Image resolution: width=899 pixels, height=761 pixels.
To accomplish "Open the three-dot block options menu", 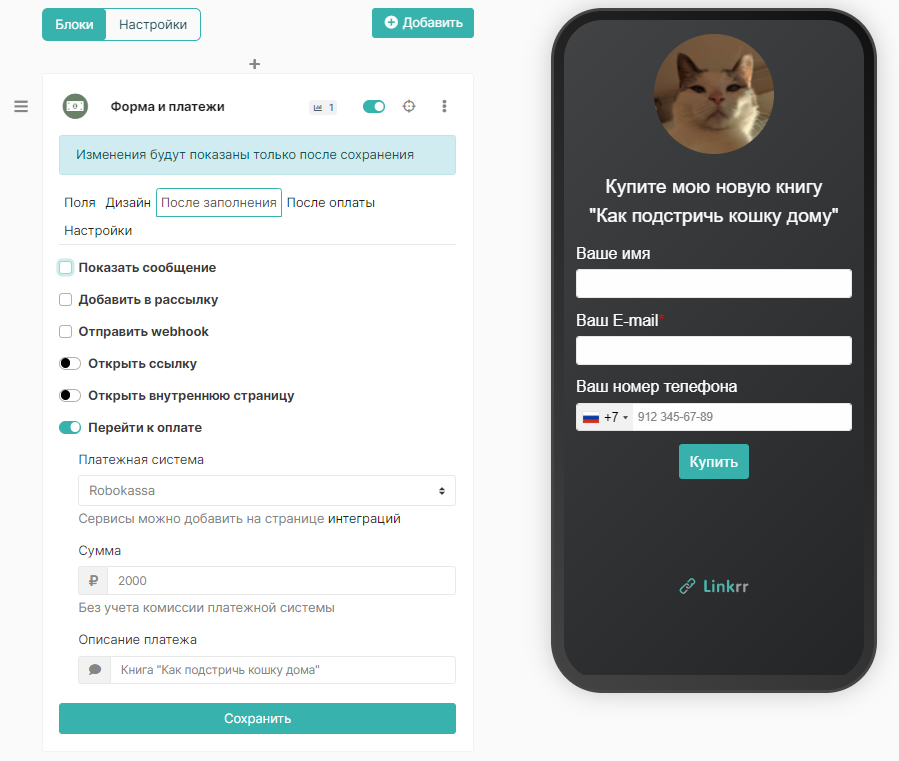I will (x=444, y=106).
